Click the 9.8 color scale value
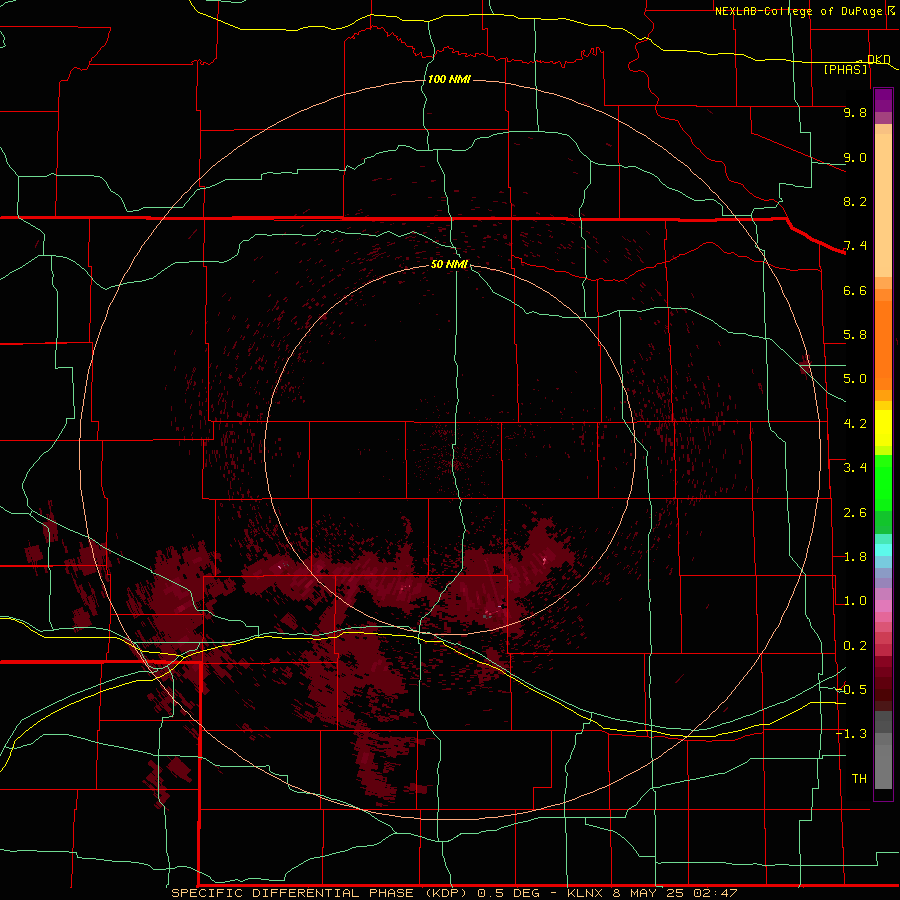 coord(855,112)
